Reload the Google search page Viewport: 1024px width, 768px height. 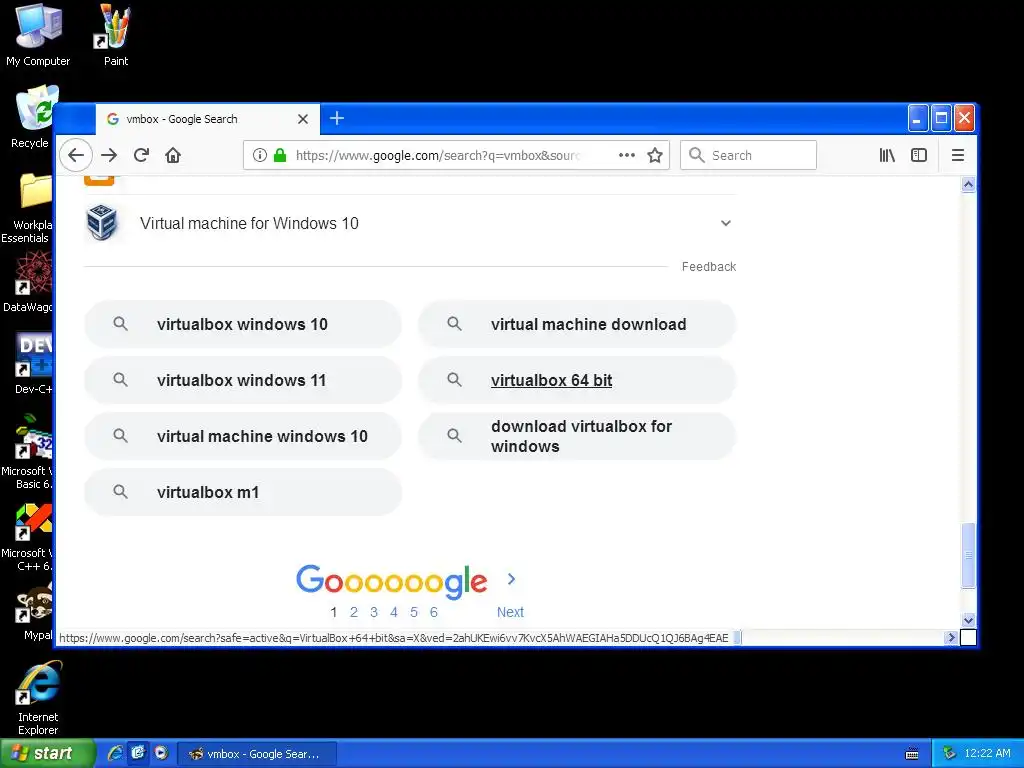click(141, 155)
